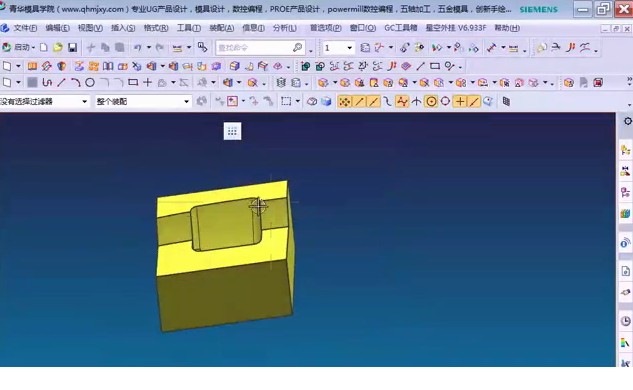Click the floating dotted-grid button in the viewport
The image size is (633, 390).
(x=233, y=131)
